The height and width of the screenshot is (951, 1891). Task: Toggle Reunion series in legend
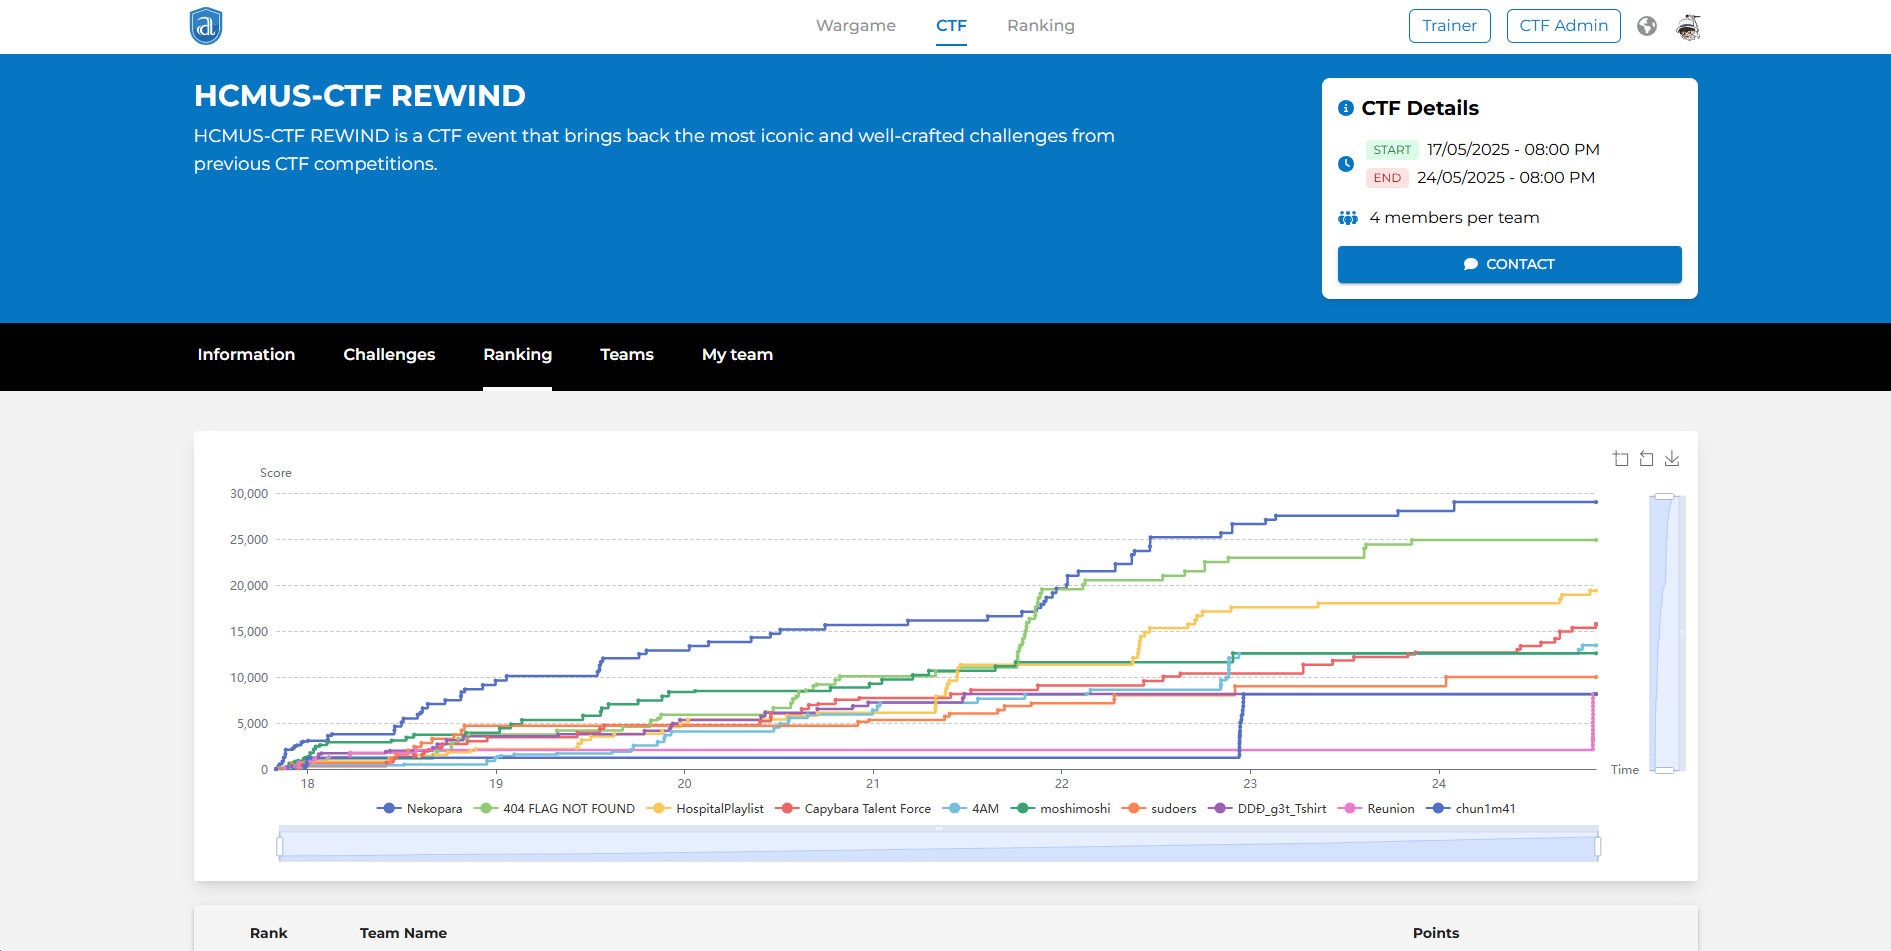tap(1376, 809)
